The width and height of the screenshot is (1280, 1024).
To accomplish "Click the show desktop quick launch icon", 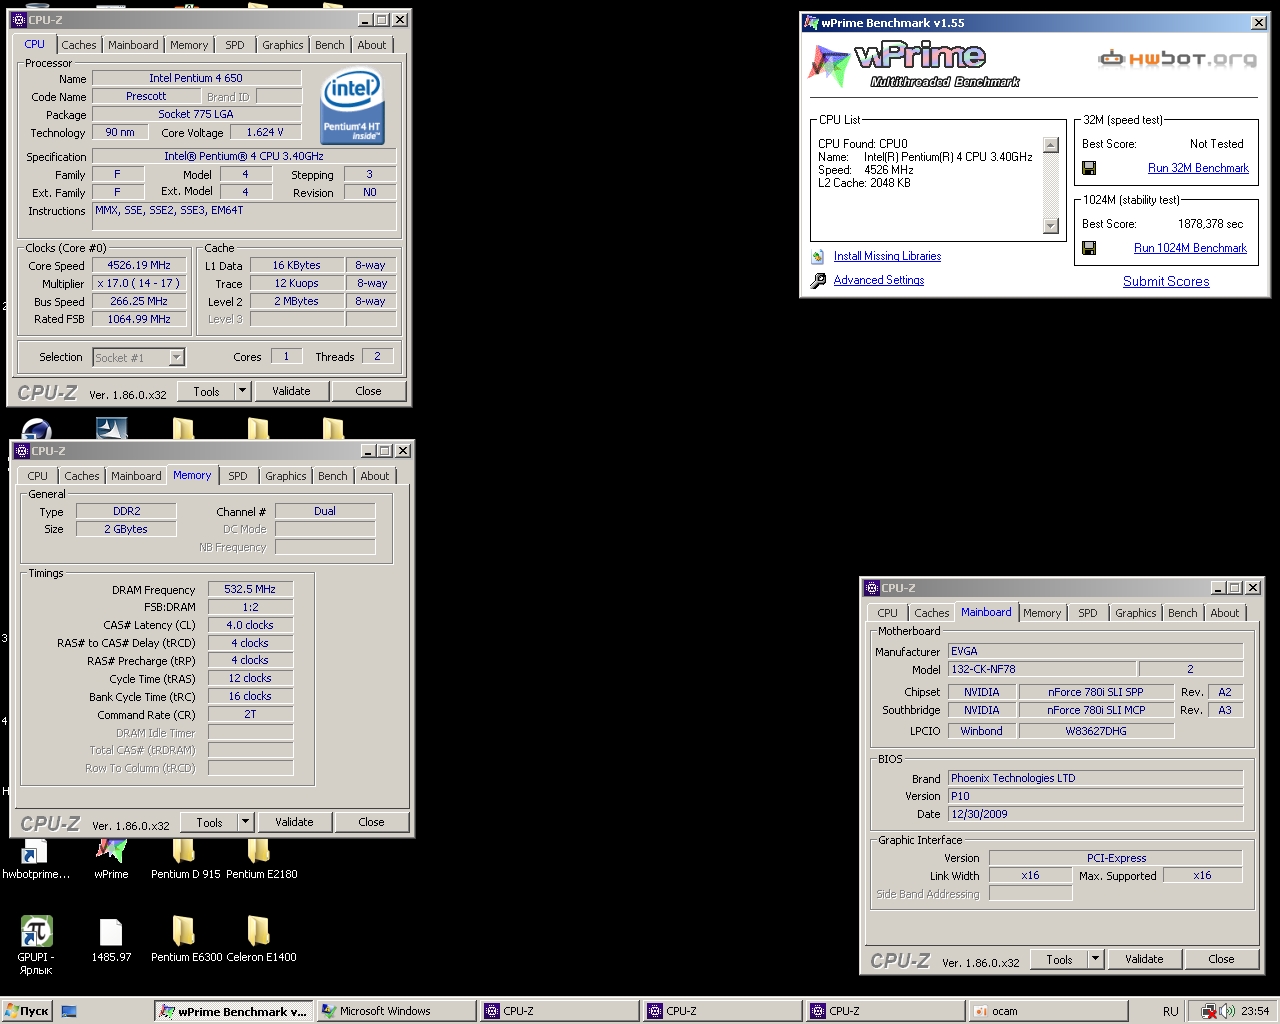I will [69, 1011].
